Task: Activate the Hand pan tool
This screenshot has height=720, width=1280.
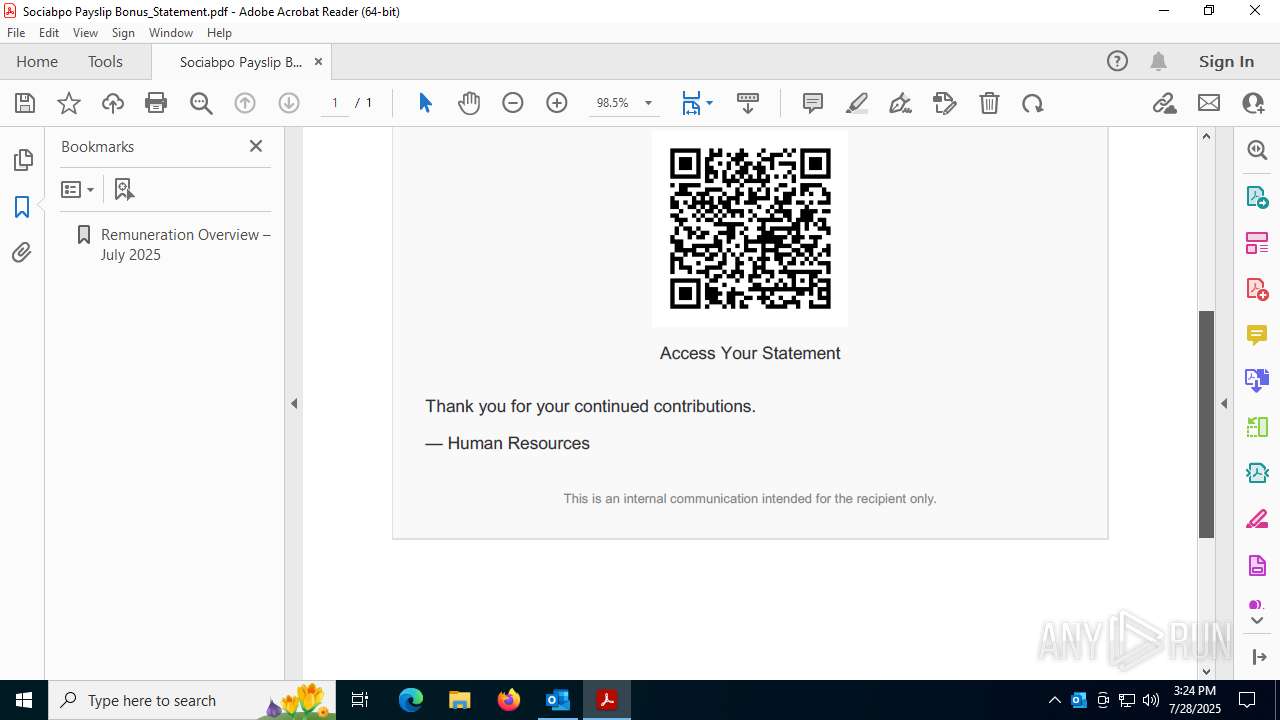Action: click(x=469, y=103)
